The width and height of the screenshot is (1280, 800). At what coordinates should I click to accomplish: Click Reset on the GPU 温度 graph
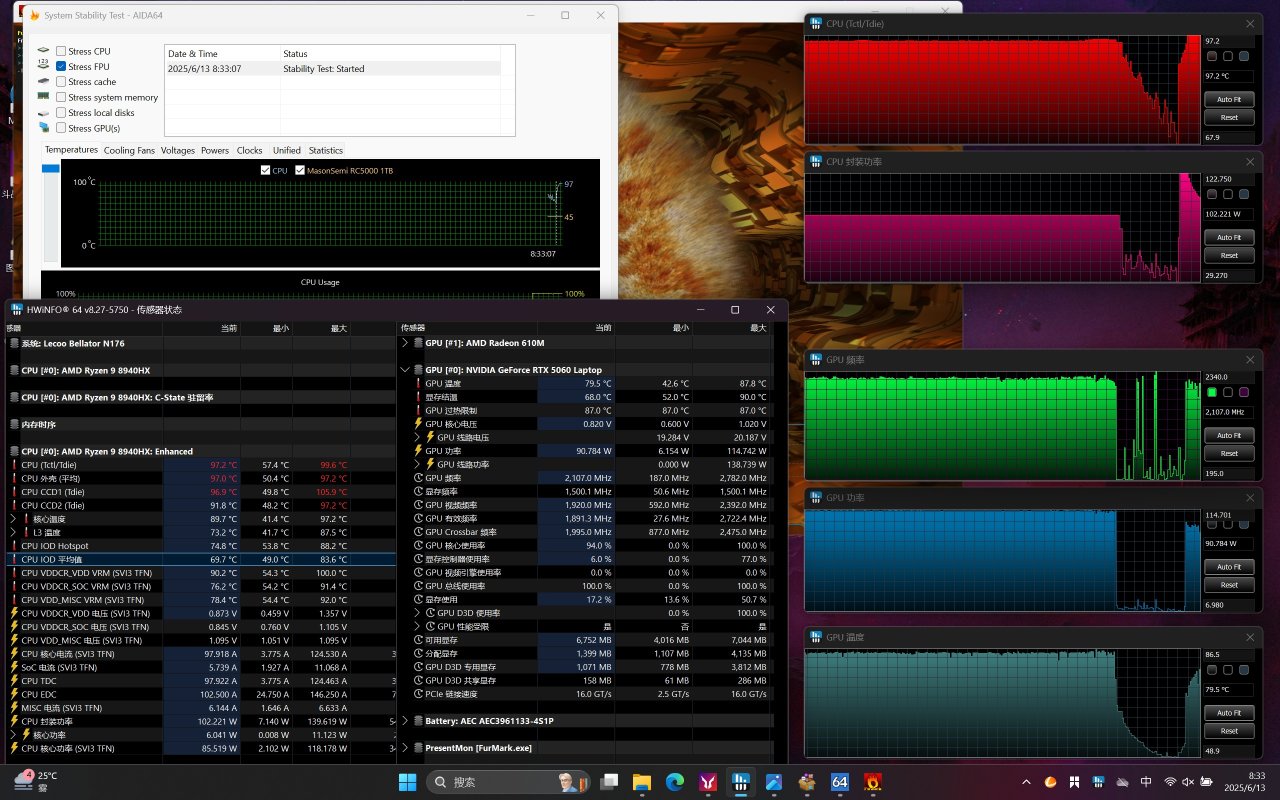click(x=1229, y=731)
